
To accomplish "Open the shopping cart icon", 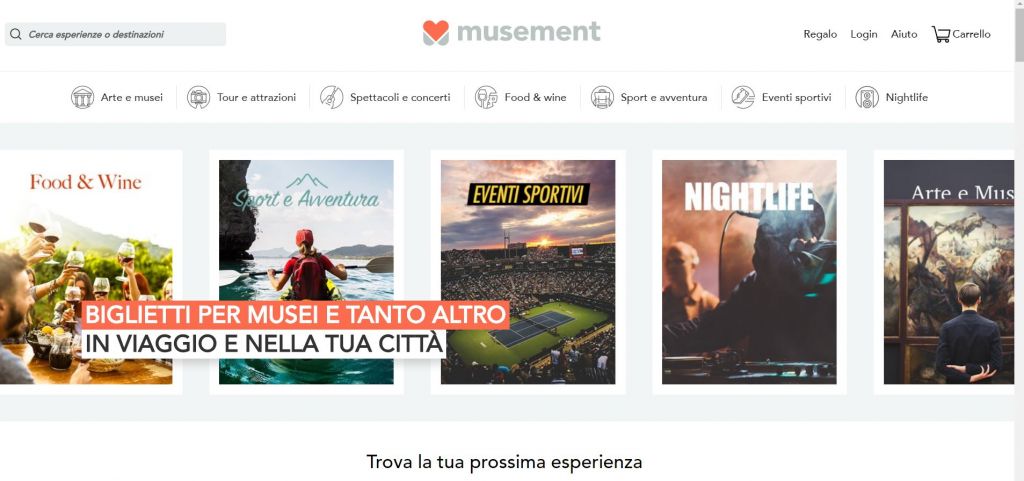I will [x=940, y=34].
